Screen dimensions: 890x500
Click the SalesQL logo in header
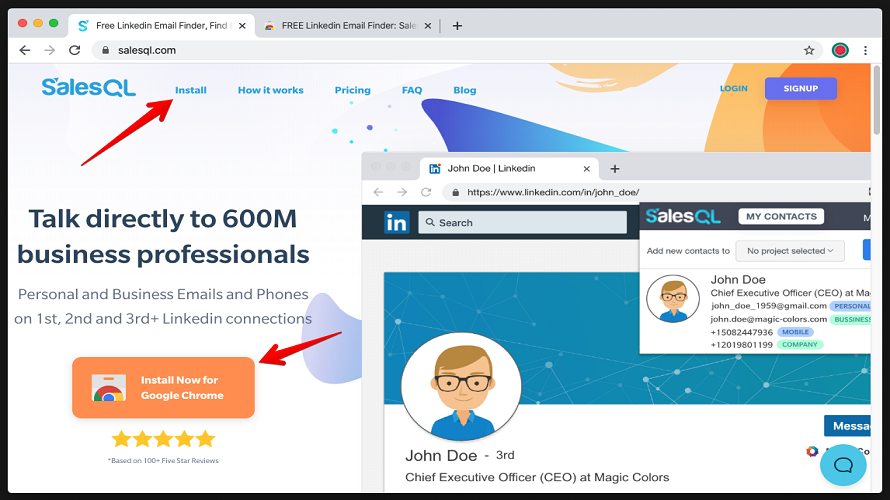89,87
